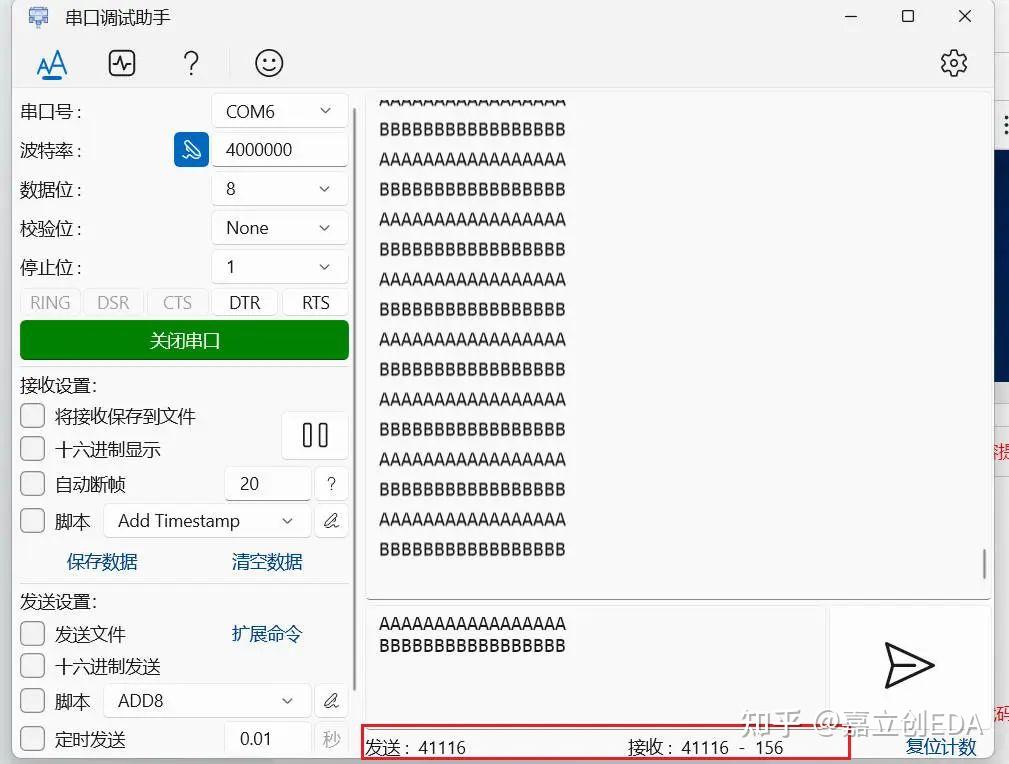This screenshot has height=764, width=1009.
Task: Open the 校验位 parity dropdown showing None
Action: (279, 227)
